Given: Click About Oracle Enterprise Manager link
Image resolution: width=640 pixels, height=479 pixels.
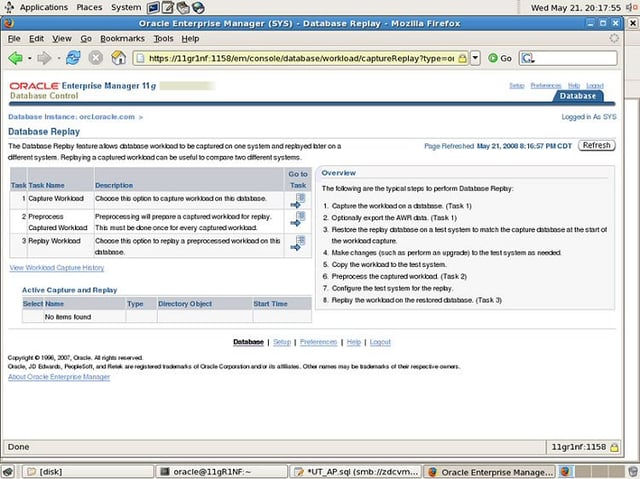Looking at the screenshot, I should tap(59, 377).
